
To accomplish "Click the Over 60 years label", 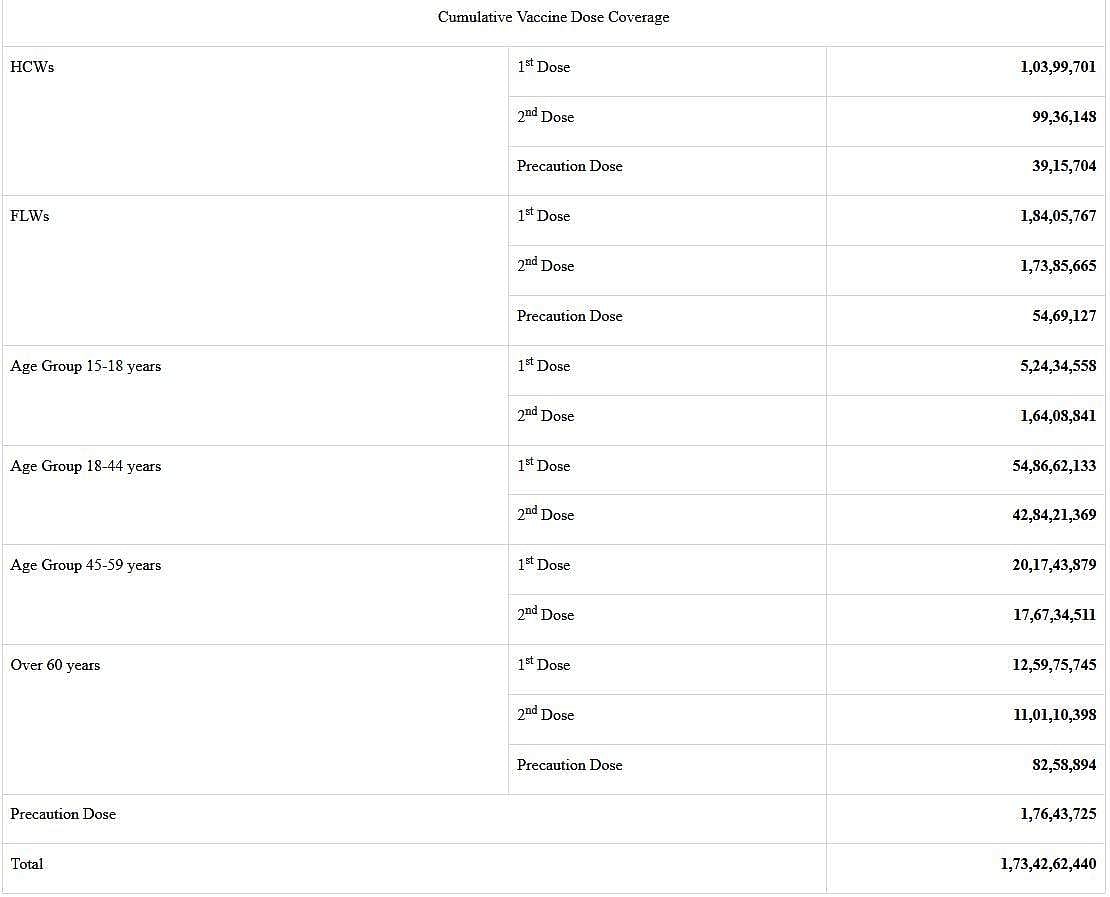I will tap(55, 665).
